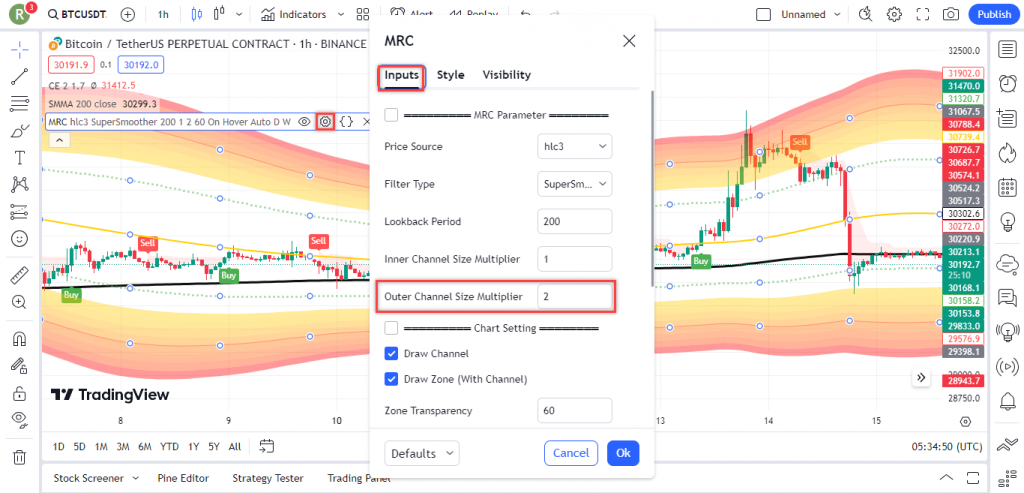Click the Lookback Period input field
The height and width of the screenshot is (493, 1024).
(x=575, y=221)
